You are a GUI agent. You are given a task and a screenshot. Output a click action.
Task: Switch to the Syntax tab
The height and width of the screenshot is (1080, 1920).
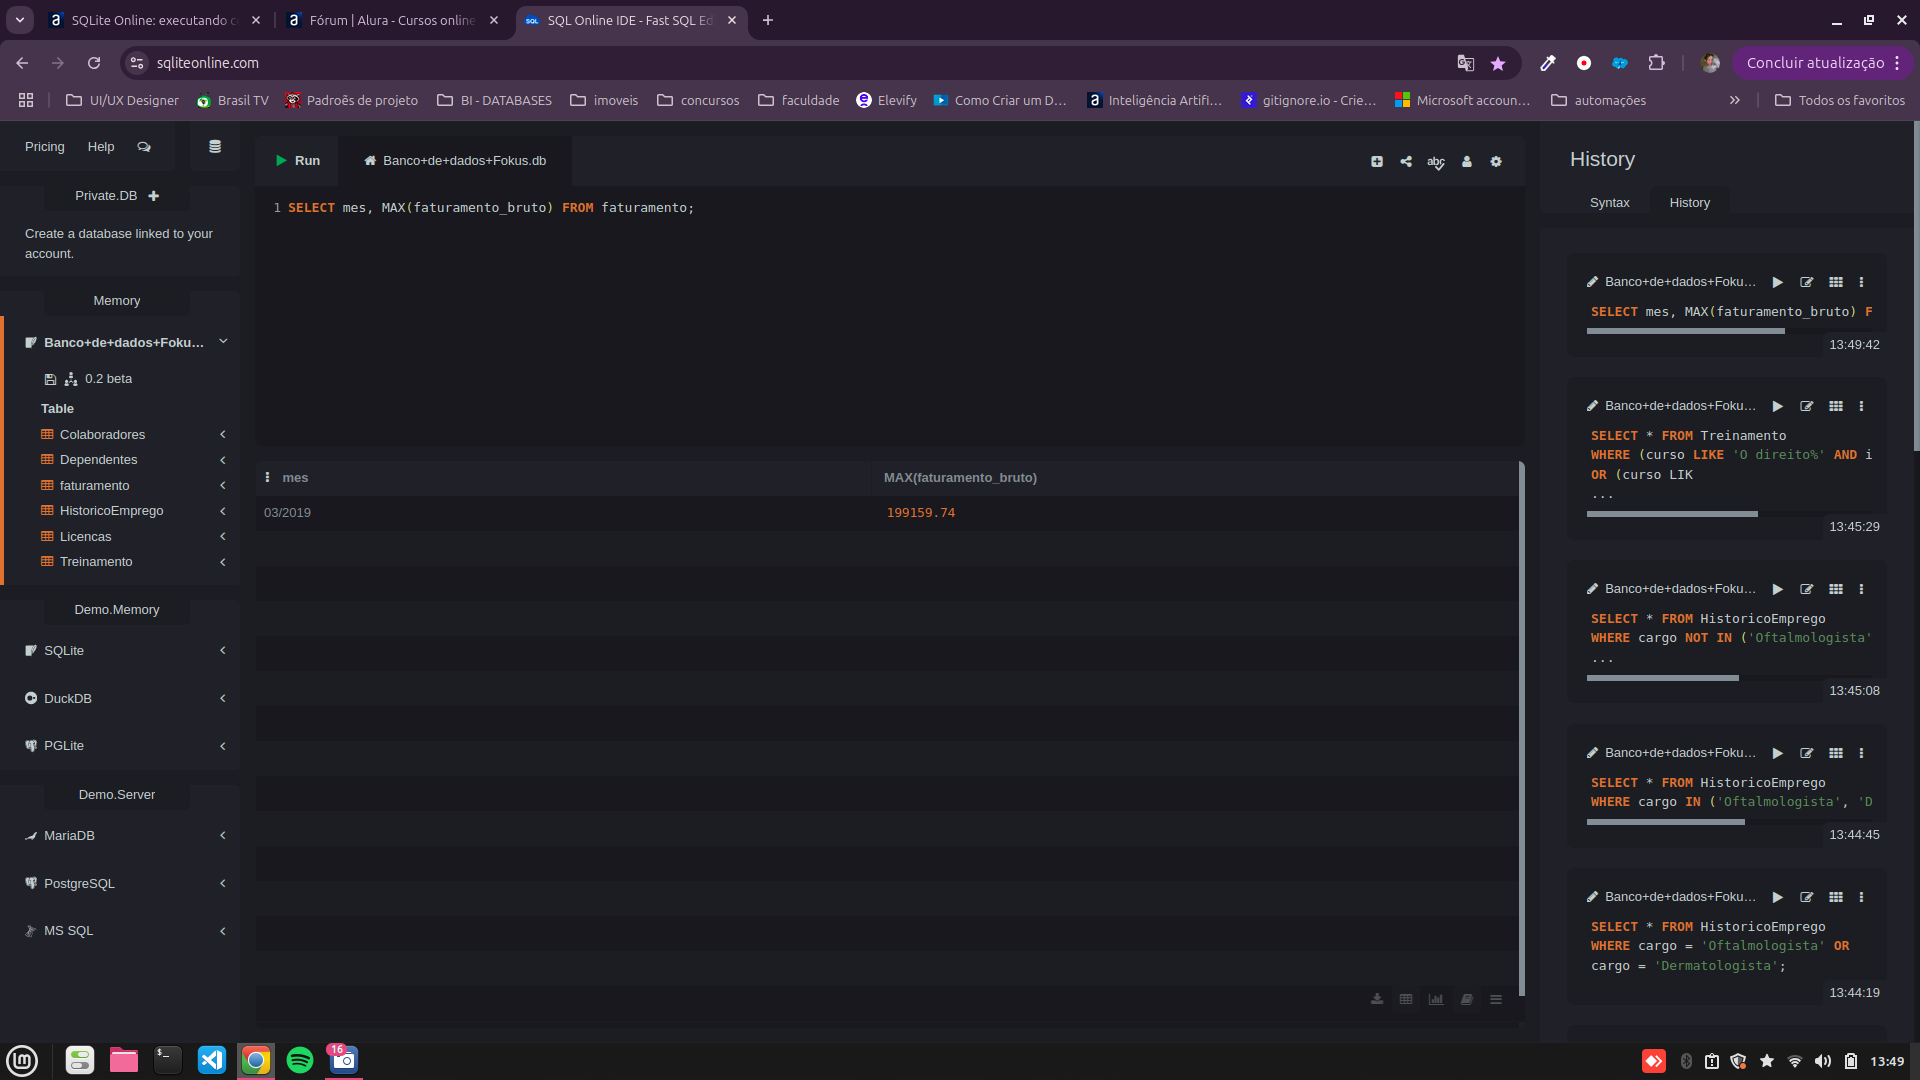click(x=1609, y=203)
